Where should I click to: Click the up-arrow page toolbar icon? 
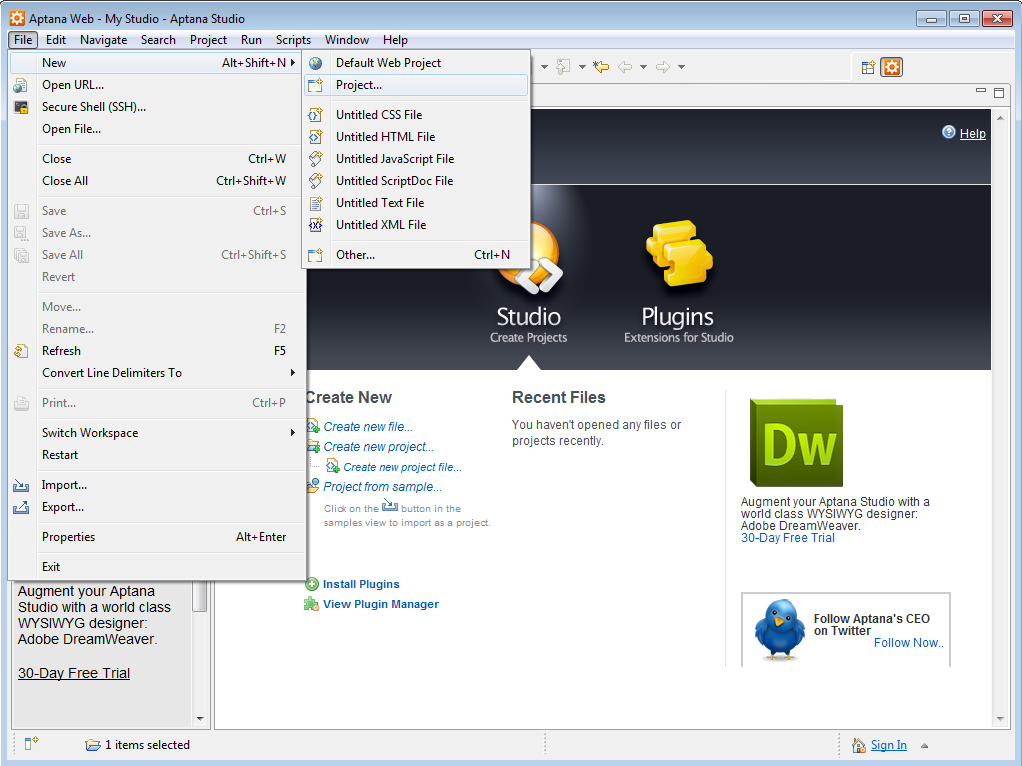(563, 66)
